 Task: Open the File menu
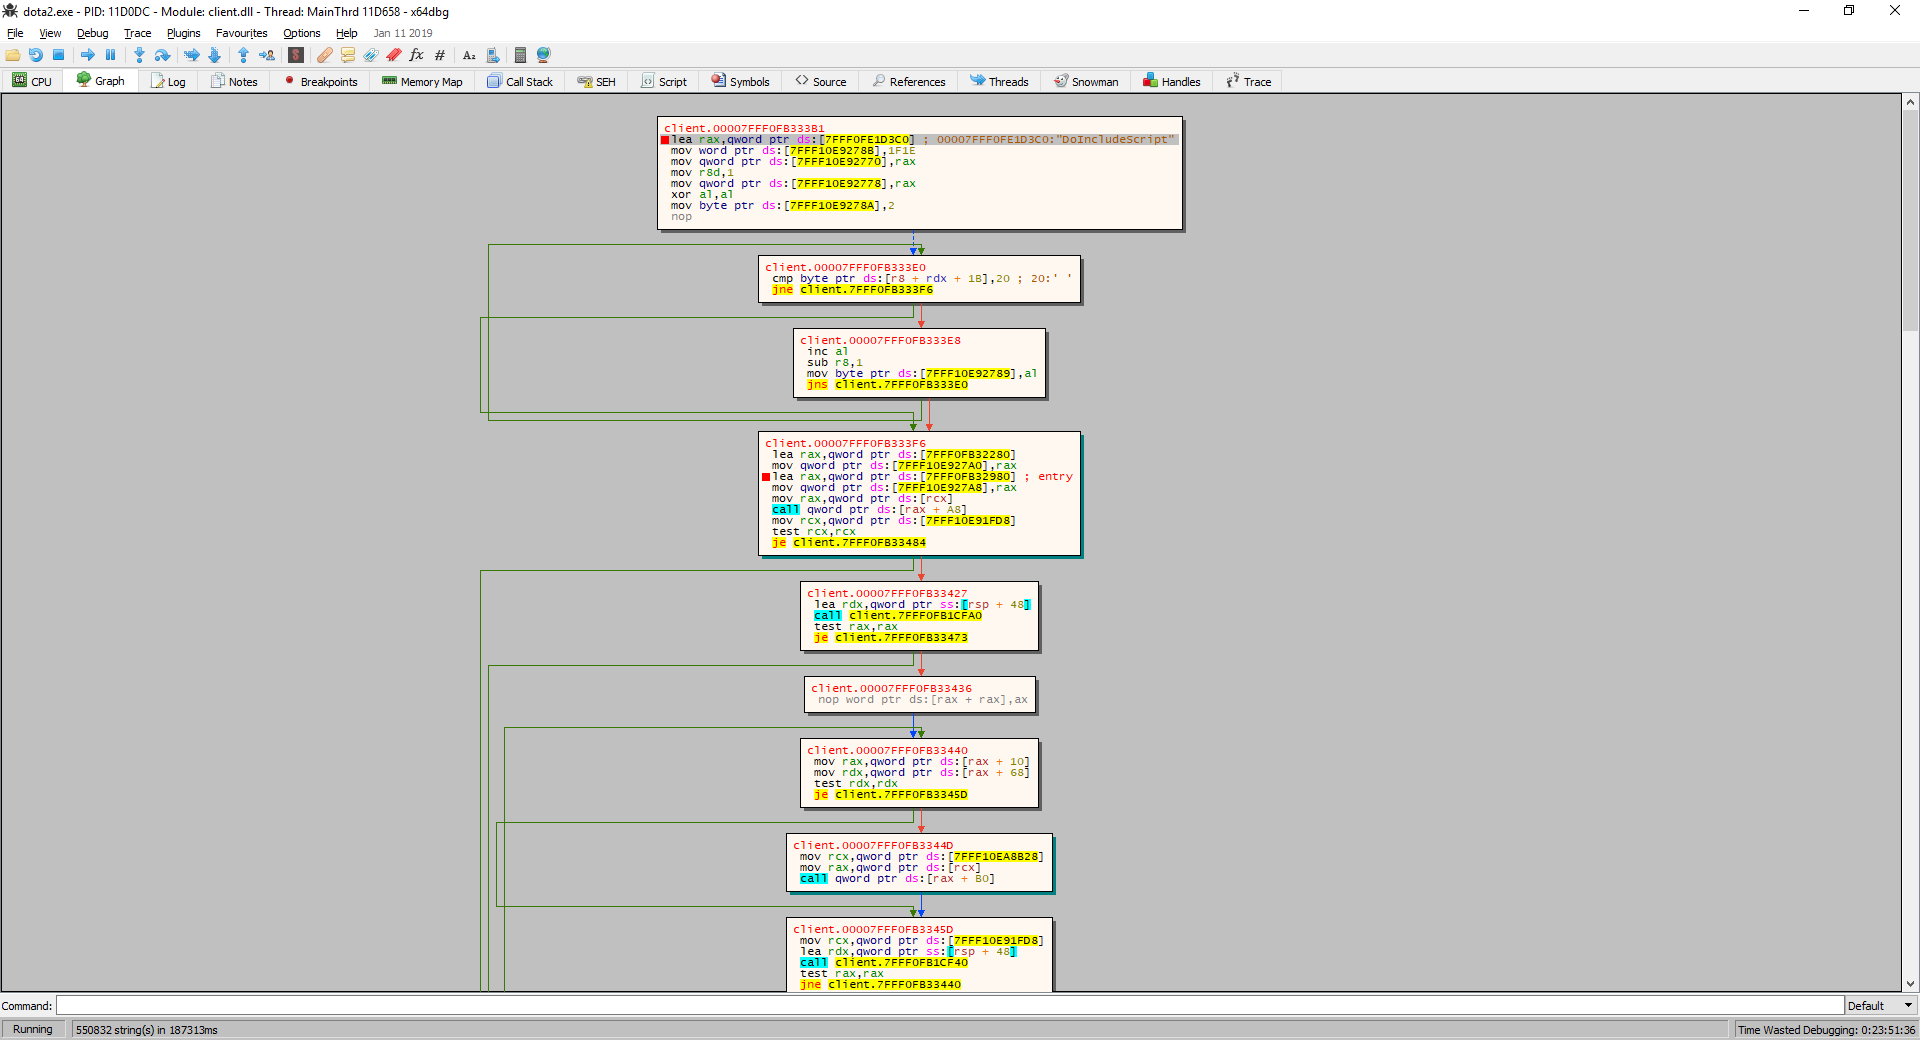(15, 33)
